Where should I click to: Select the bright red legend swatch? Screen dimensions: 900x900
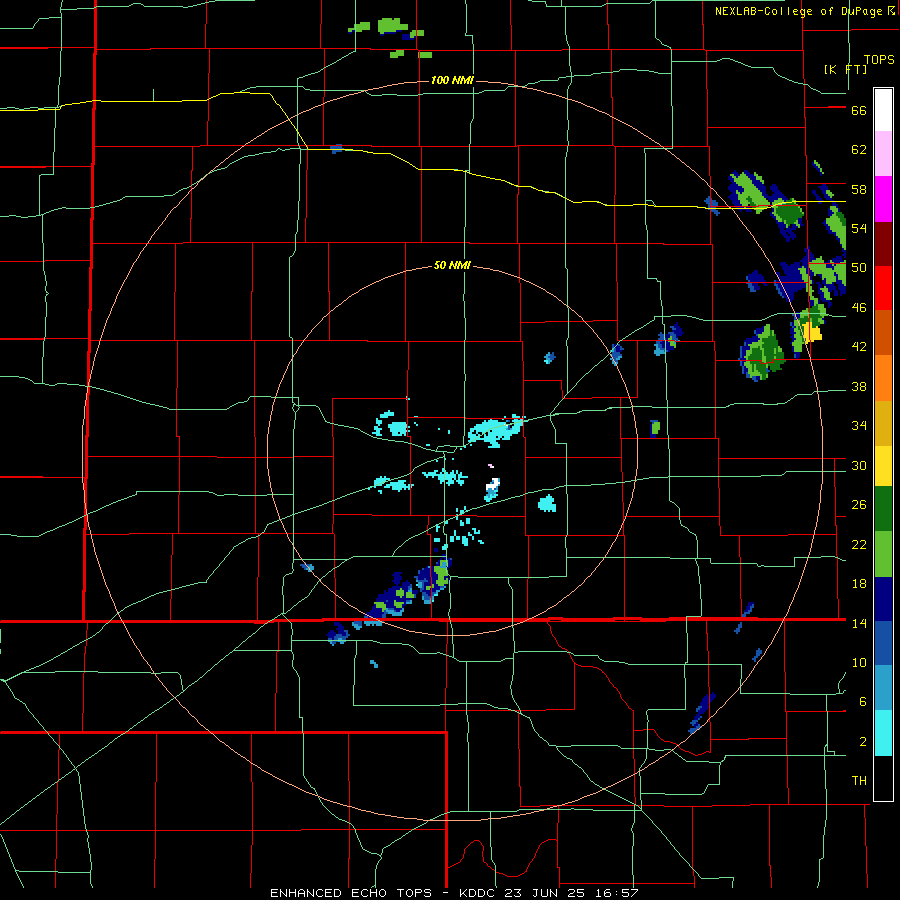[x=883, y=288]
